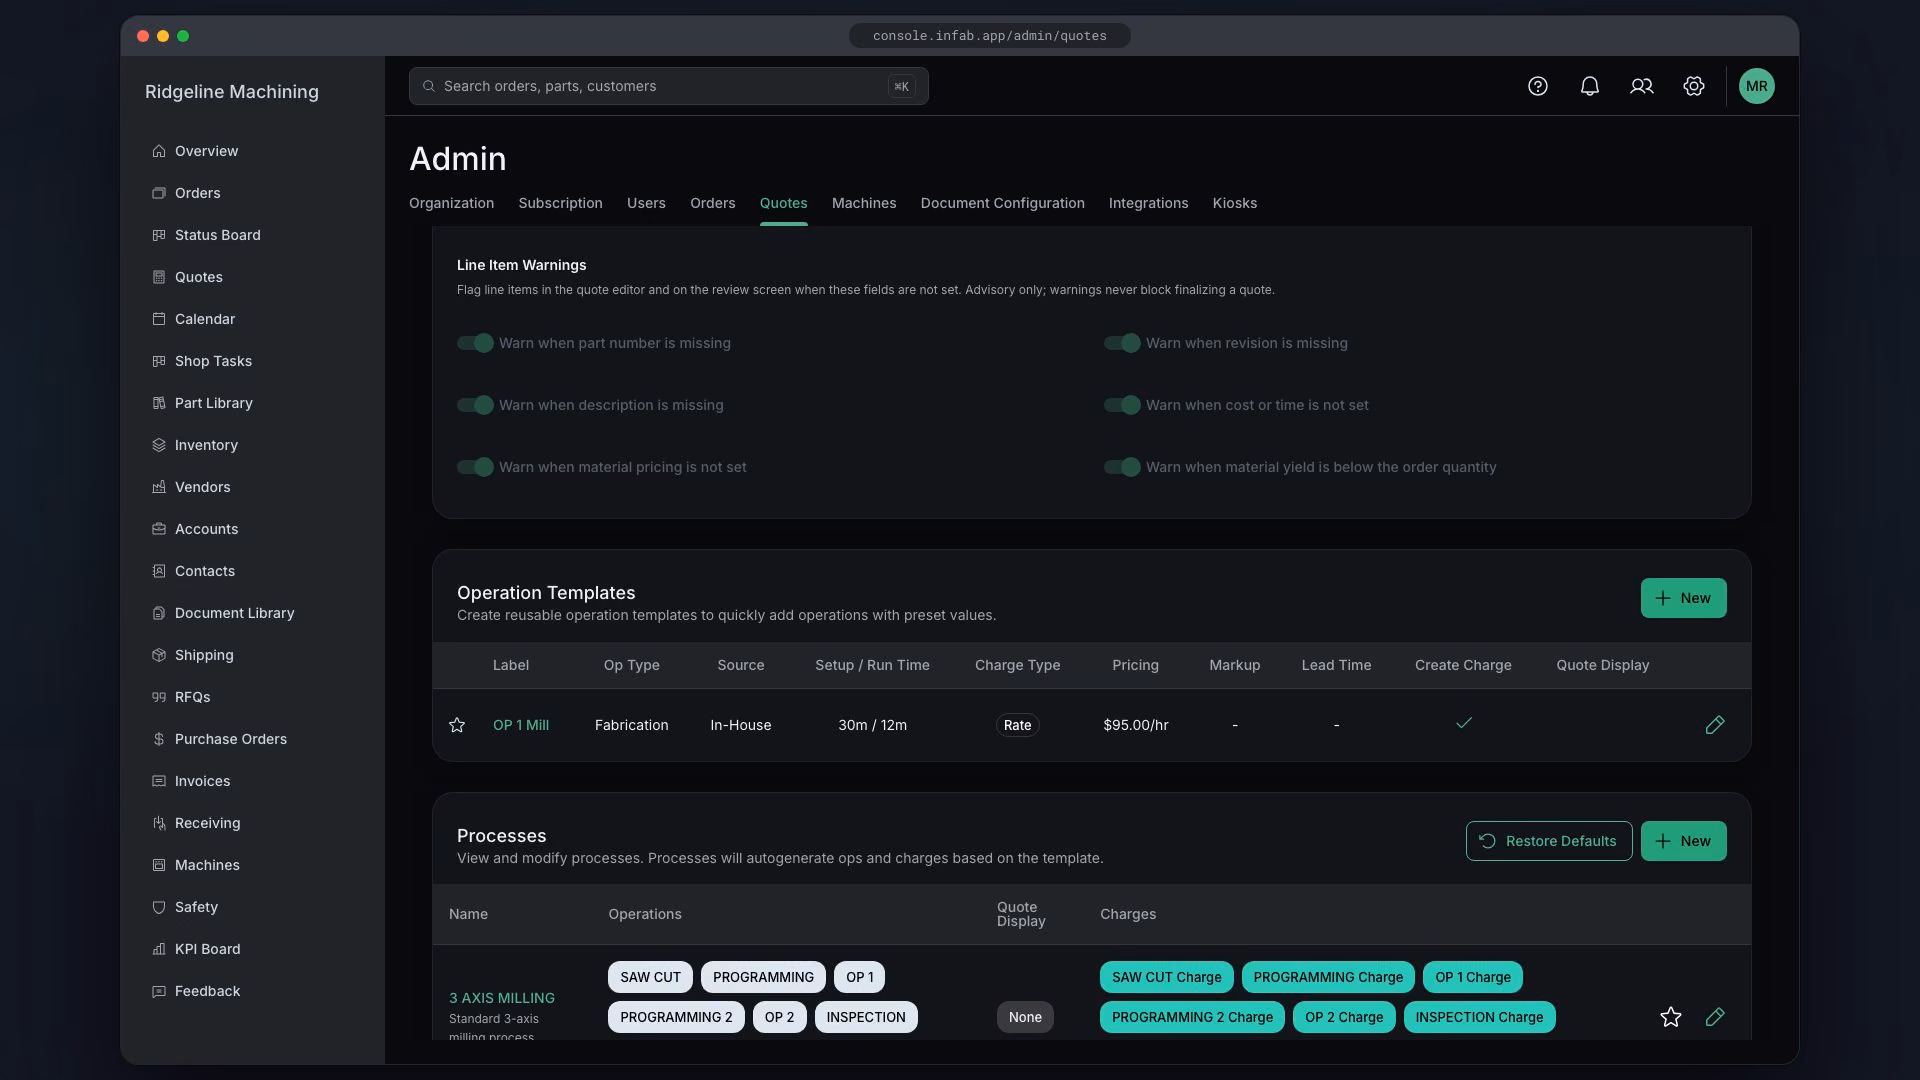The height and width of the screenshot is (1080, 1920).
Task: Open the team members icon in header
Action: (x=1642, y=86)
